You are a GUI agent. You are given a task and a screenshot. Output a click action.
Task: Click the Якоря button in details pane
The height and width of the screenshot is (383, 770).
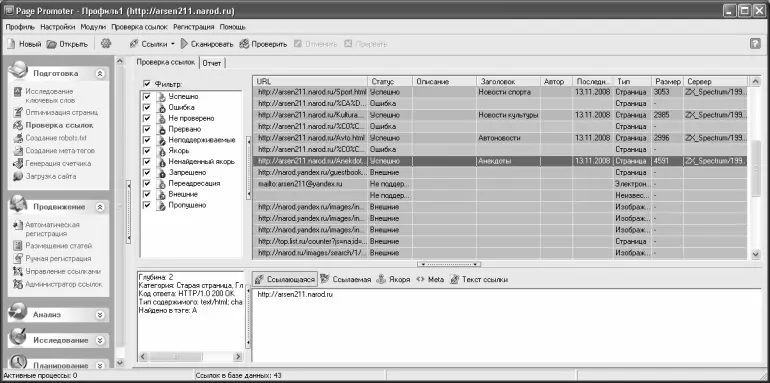pos(393,279)
